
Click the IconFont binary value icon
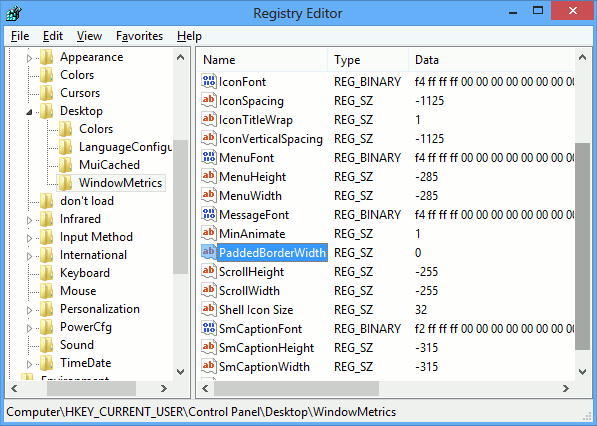point(209,81)
